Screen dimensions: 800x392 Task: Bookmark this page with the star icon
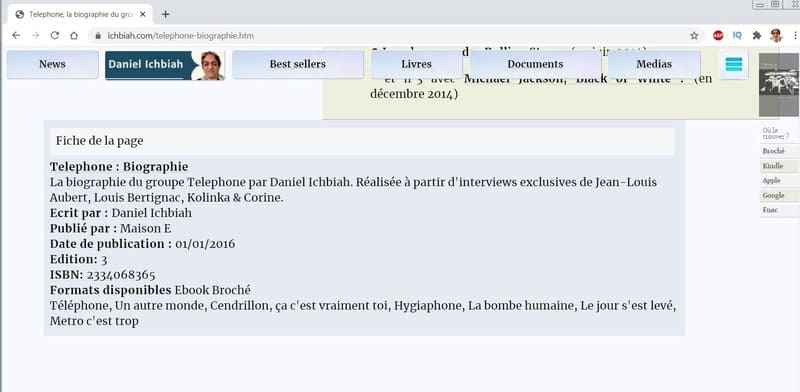pyautogui.click(x=694, y=35)
